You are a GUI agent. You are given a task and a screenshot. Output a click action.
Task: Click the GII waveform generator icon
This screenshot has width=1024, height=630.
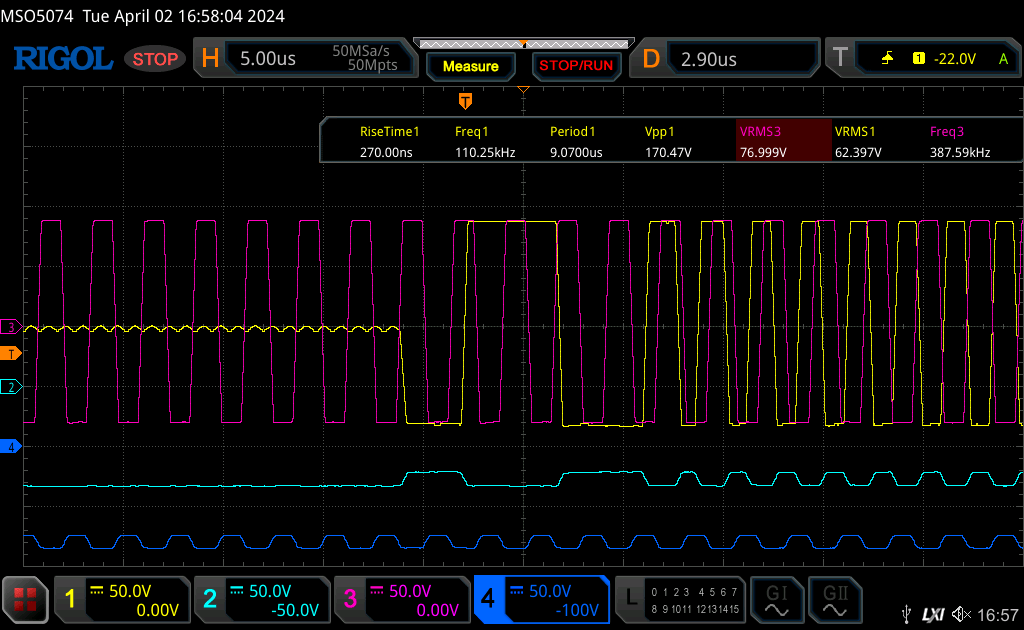point(835,600)
